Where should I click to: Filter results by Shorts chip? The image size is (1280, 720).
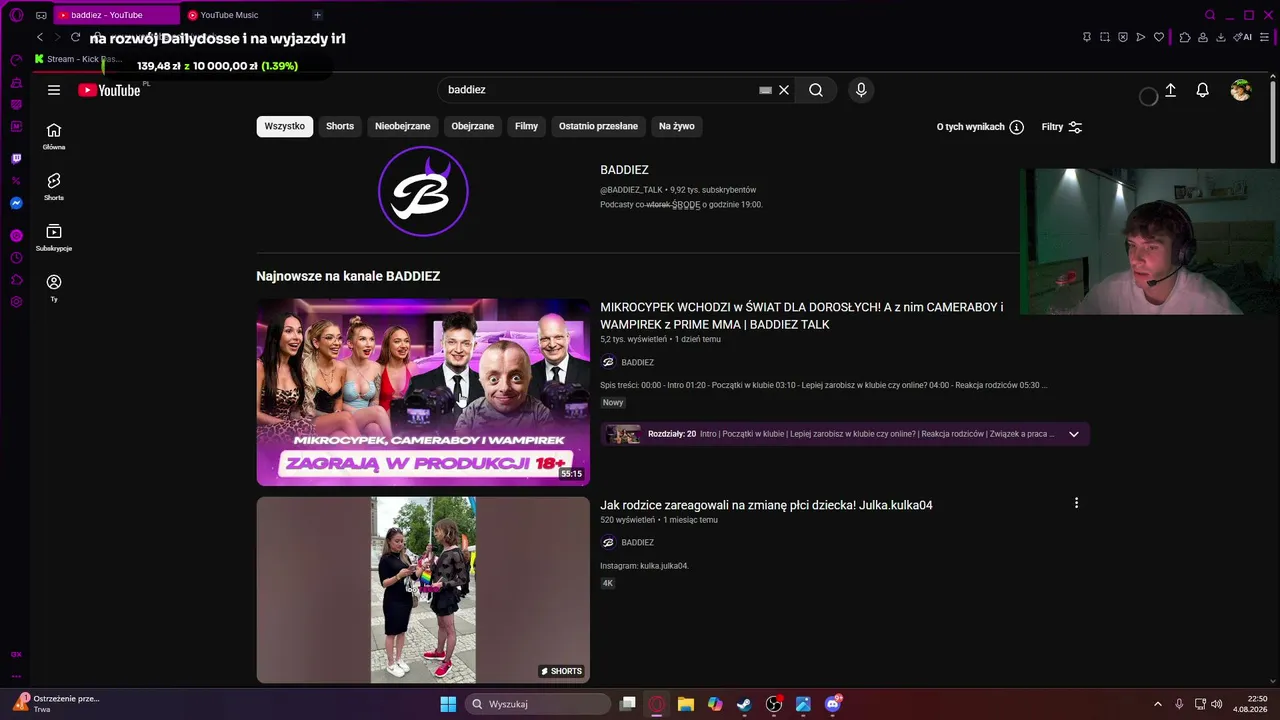[340, 127]
